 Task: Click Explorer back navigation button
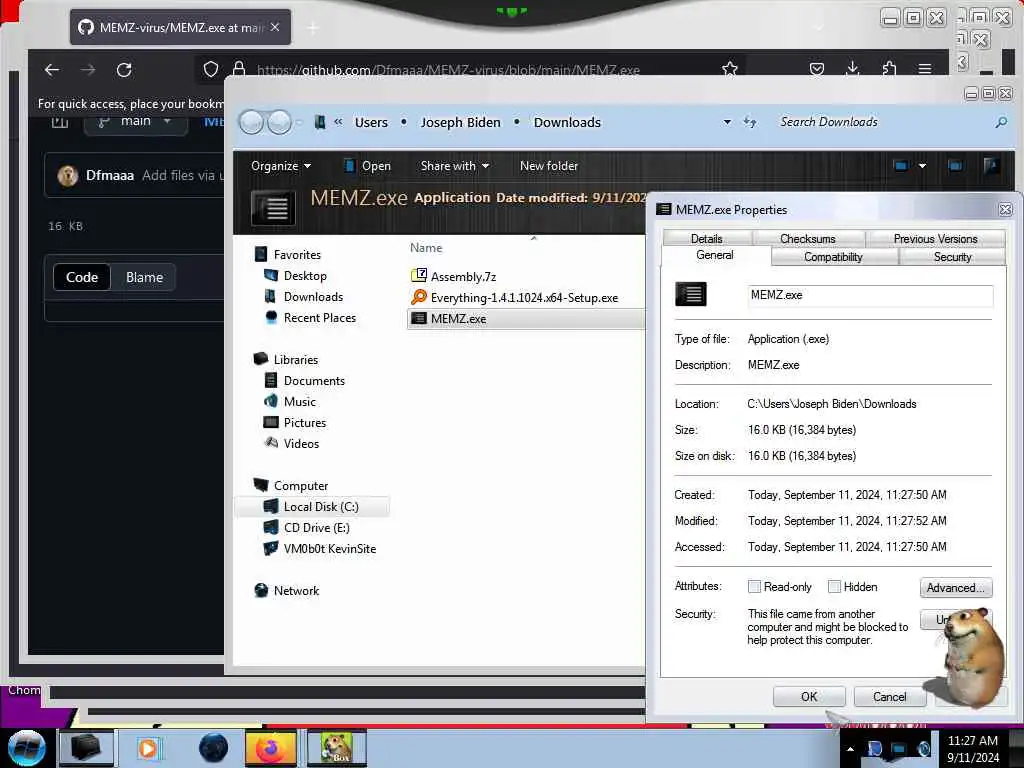[251, 122]
